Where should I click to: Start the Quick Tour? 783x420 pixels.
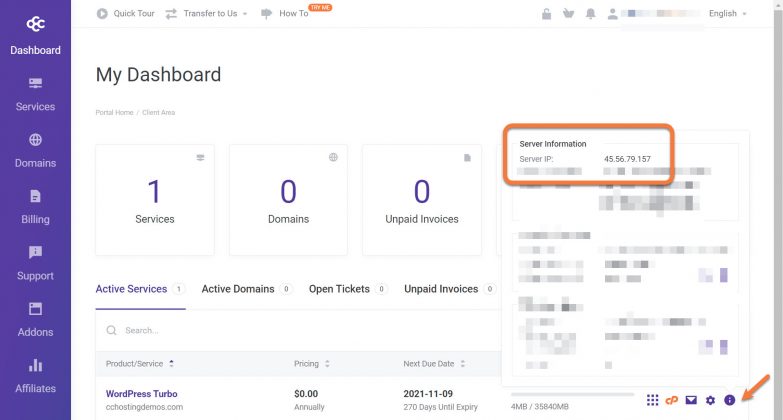[x=125, y=14]
